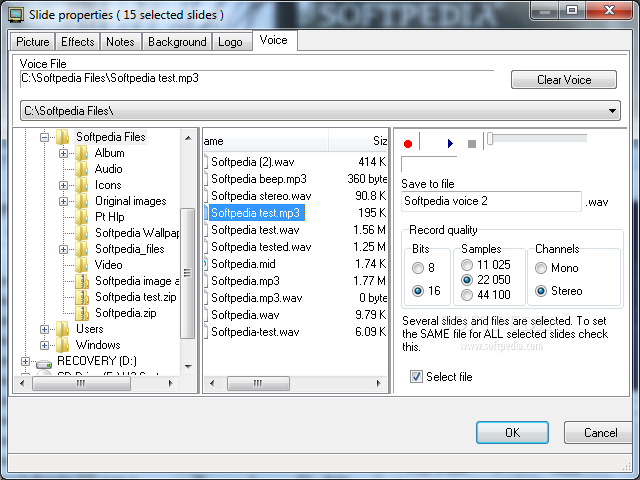Select the file Softpedia.mp3.wav
640x480 pixels.
pyautogui.click(x=257, y=298)
